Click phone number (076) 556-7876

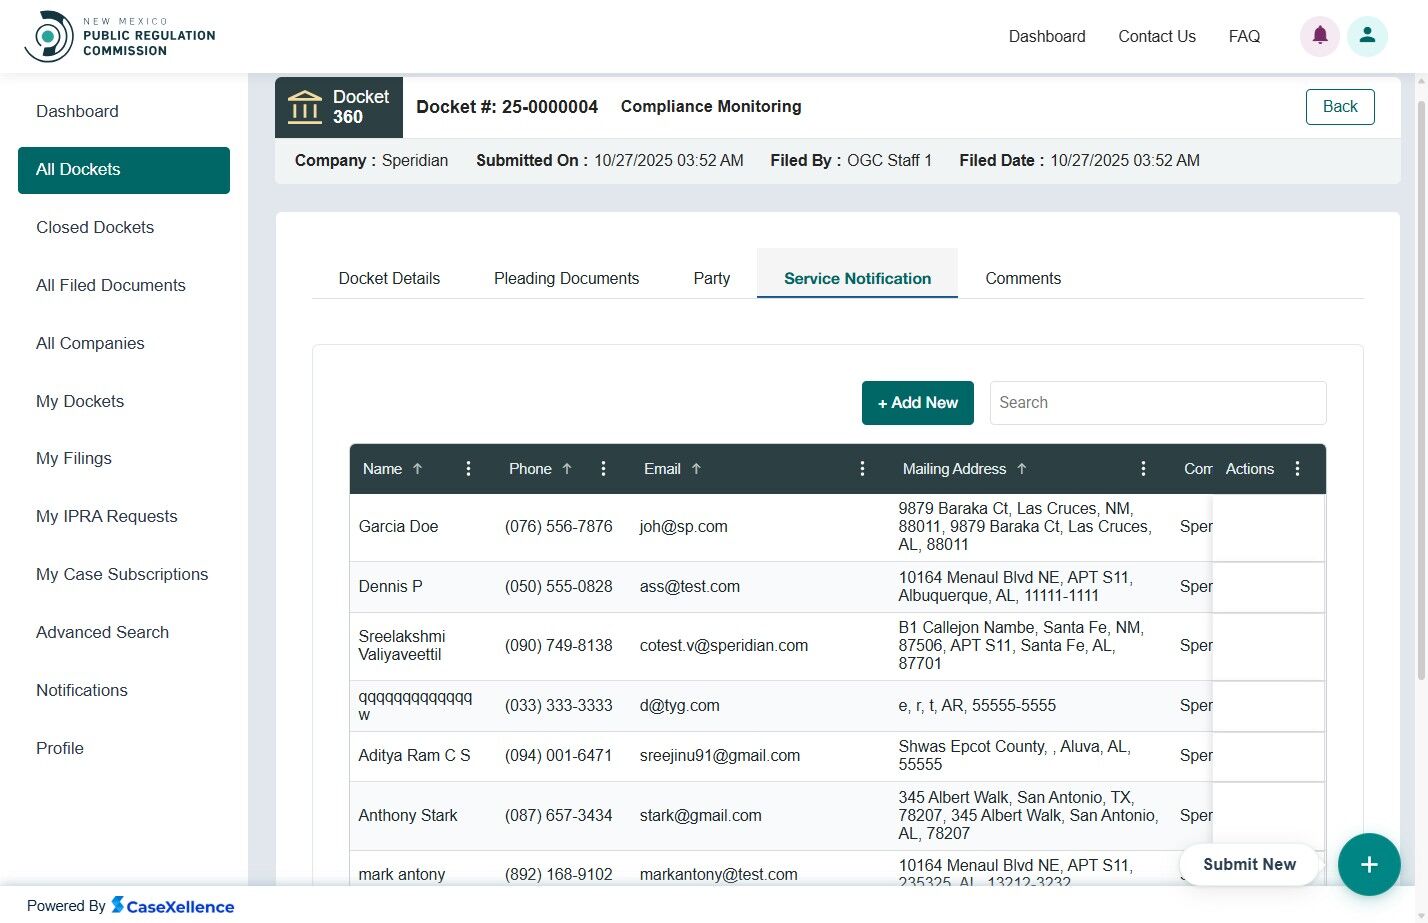click(x=558, y=527)
